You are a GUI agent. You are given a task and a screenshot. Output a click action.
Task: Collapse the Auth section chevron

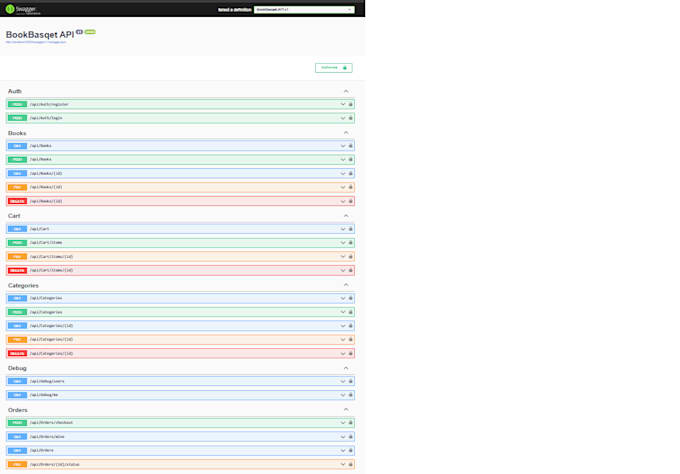(x=346, y=91)
